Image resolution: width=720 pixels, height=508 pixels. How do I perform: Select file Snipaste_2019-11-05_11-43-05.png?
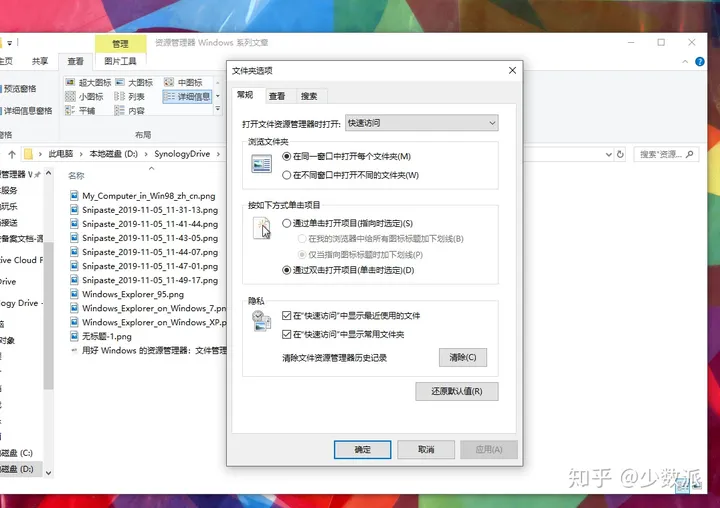[145, 238]
